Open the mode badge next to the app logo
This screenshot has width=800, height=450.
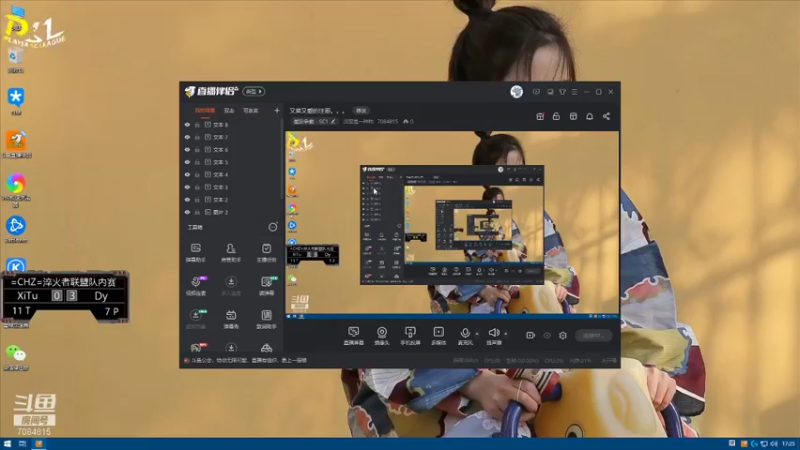pos(254,92)
